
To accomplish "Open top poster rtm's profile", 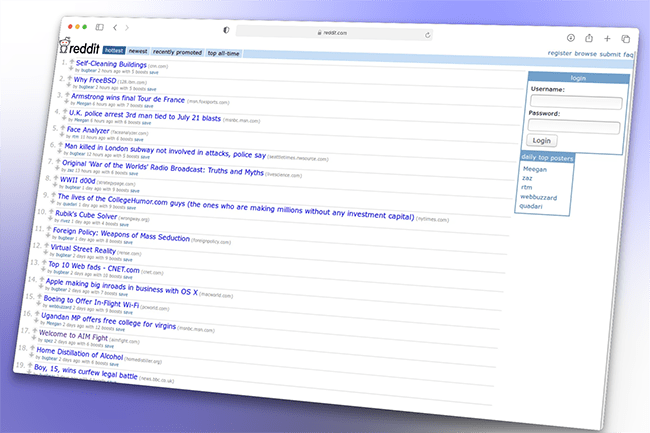I will (x=526, y=187).
